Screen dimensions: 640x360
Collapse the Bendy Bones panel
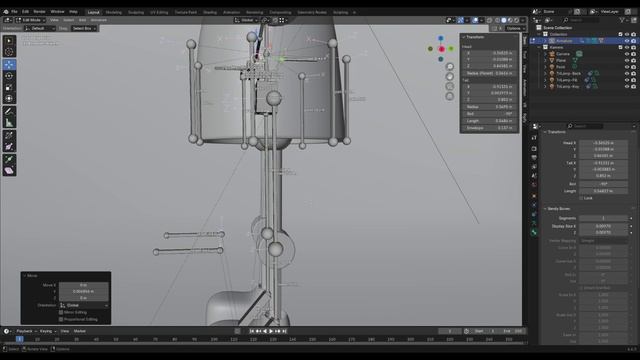(545, 209)
